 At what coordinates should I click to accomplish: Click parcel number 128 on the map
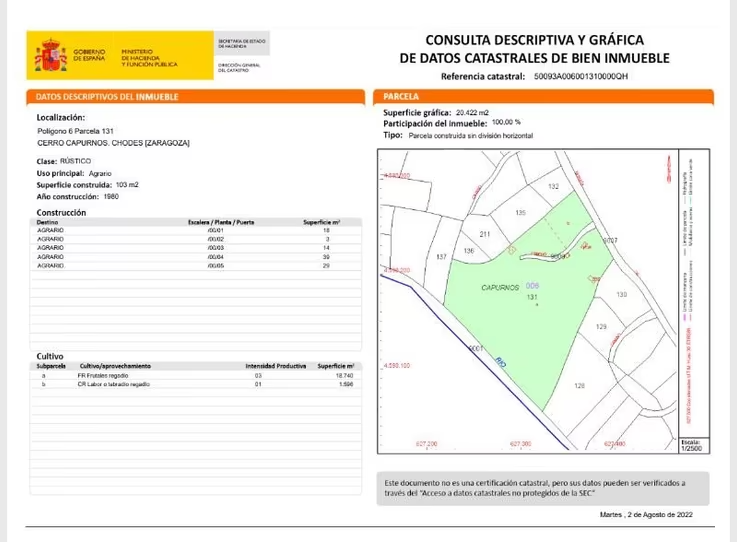(580, 385)
